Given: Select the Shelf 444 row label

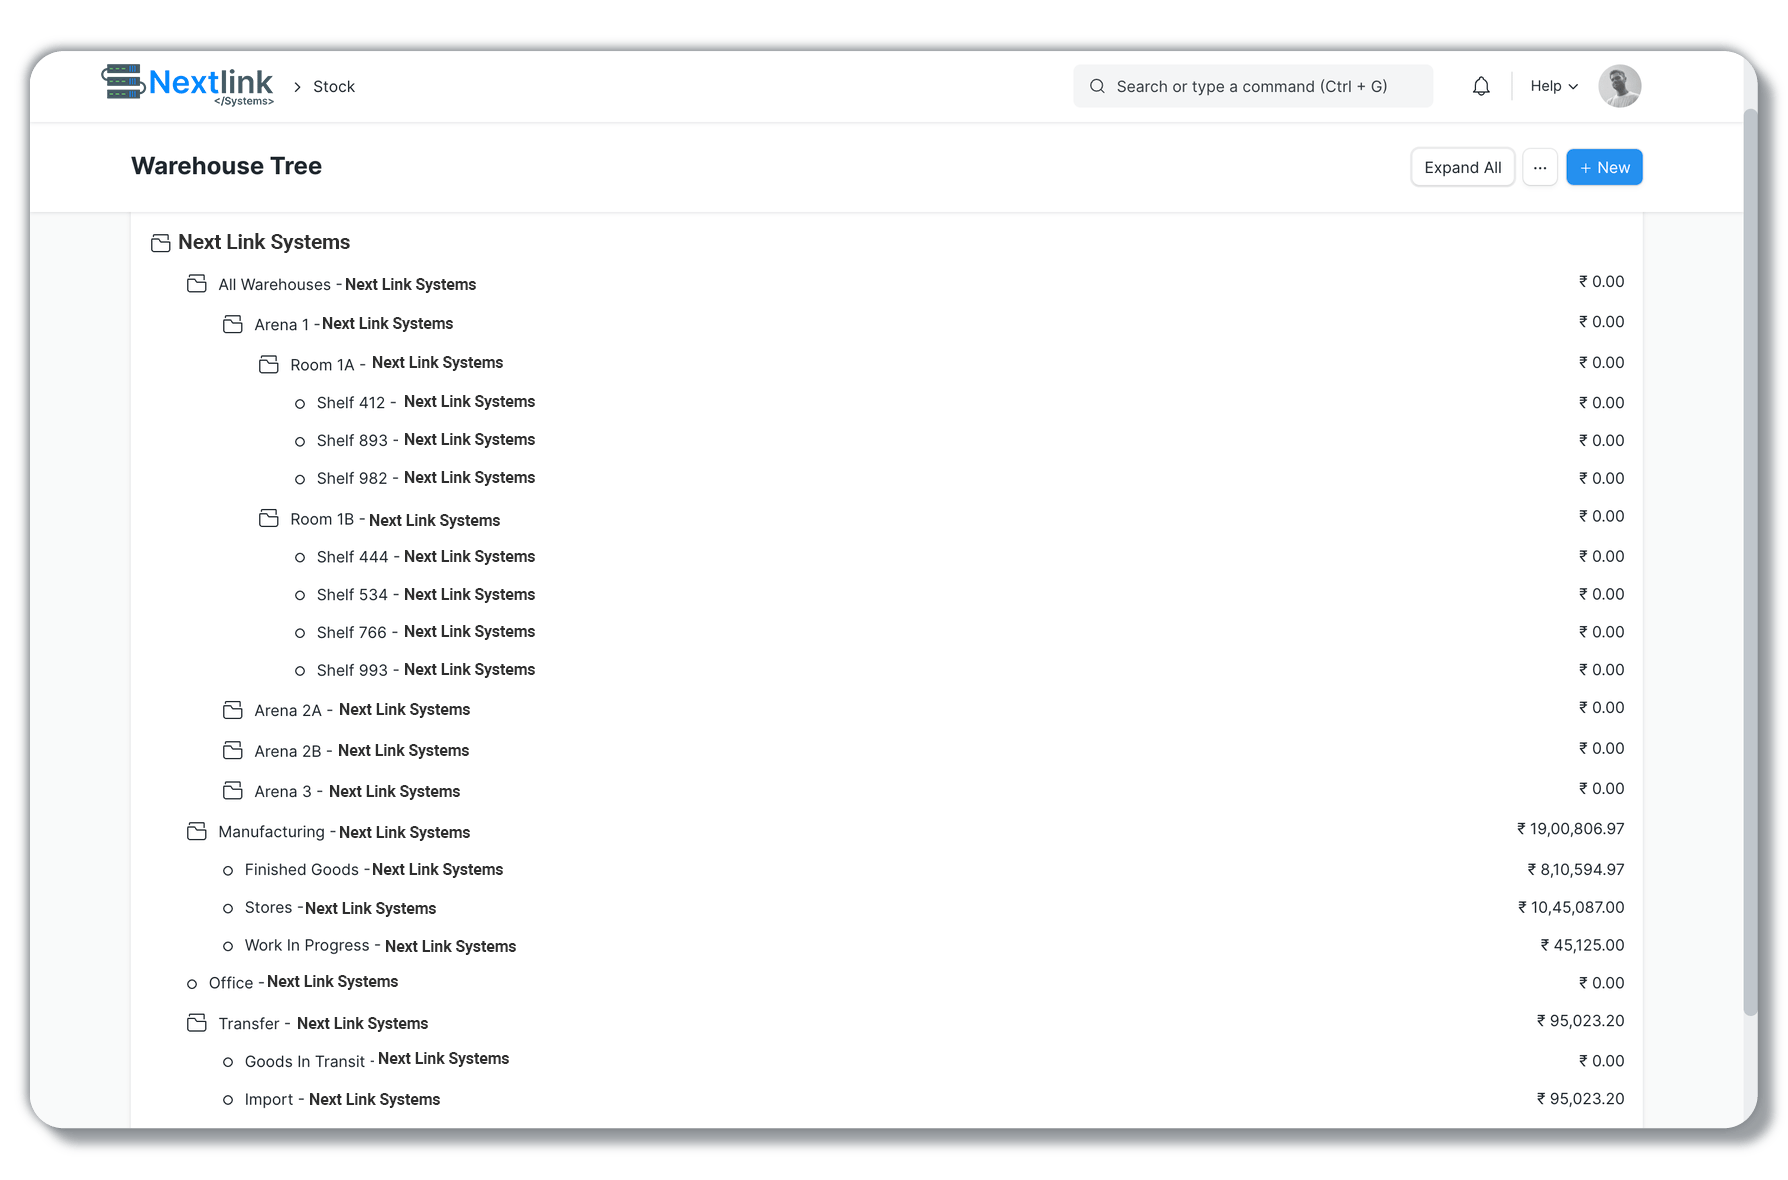Looking at the screenshot, I should (426, 557).
